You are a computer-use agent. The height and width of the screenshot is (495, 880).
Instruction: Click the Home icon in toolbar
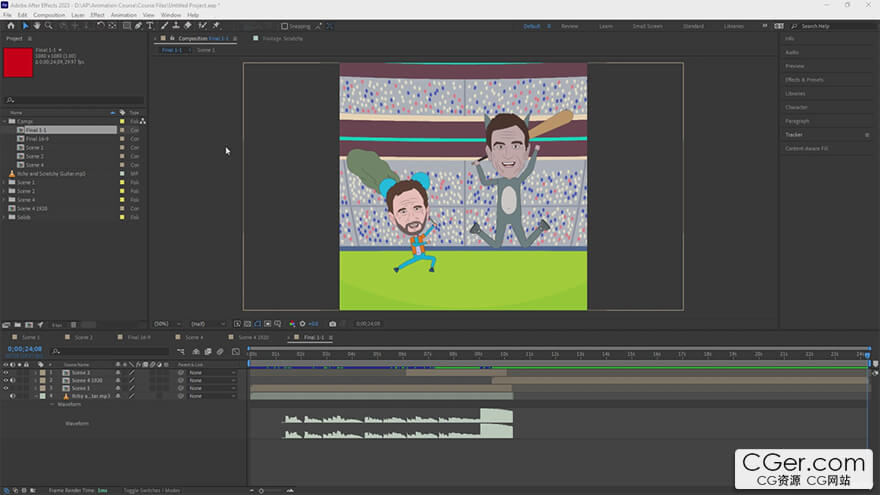point(11,26)
